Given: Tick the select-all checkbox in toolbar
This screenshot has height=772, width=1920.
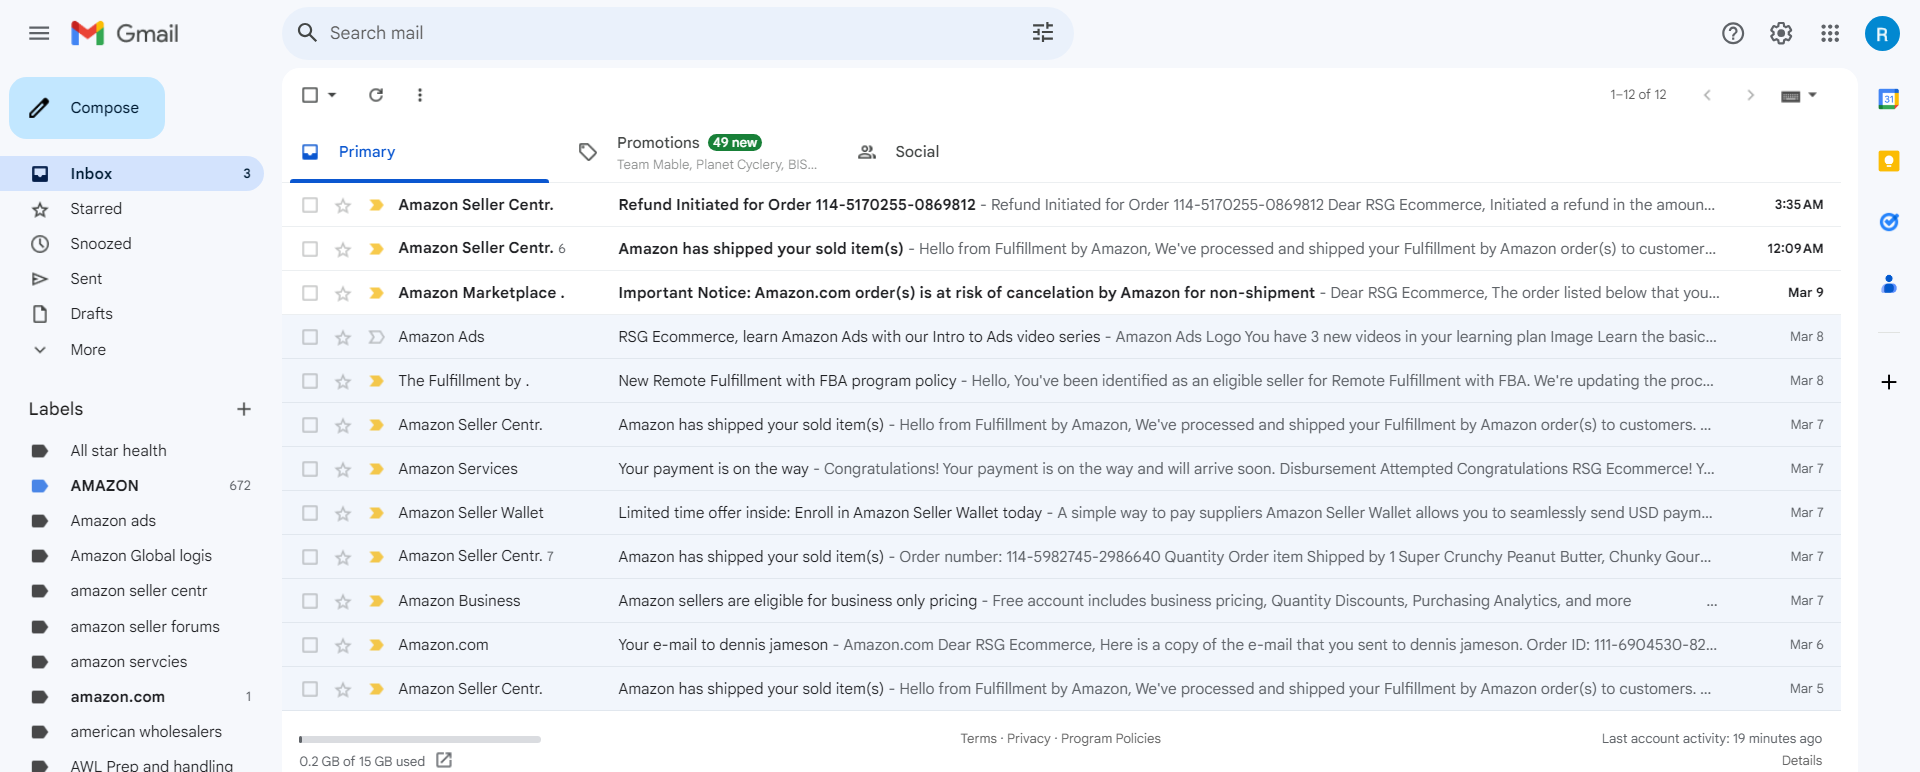Looking at the screenshot, I should point(310,95).
